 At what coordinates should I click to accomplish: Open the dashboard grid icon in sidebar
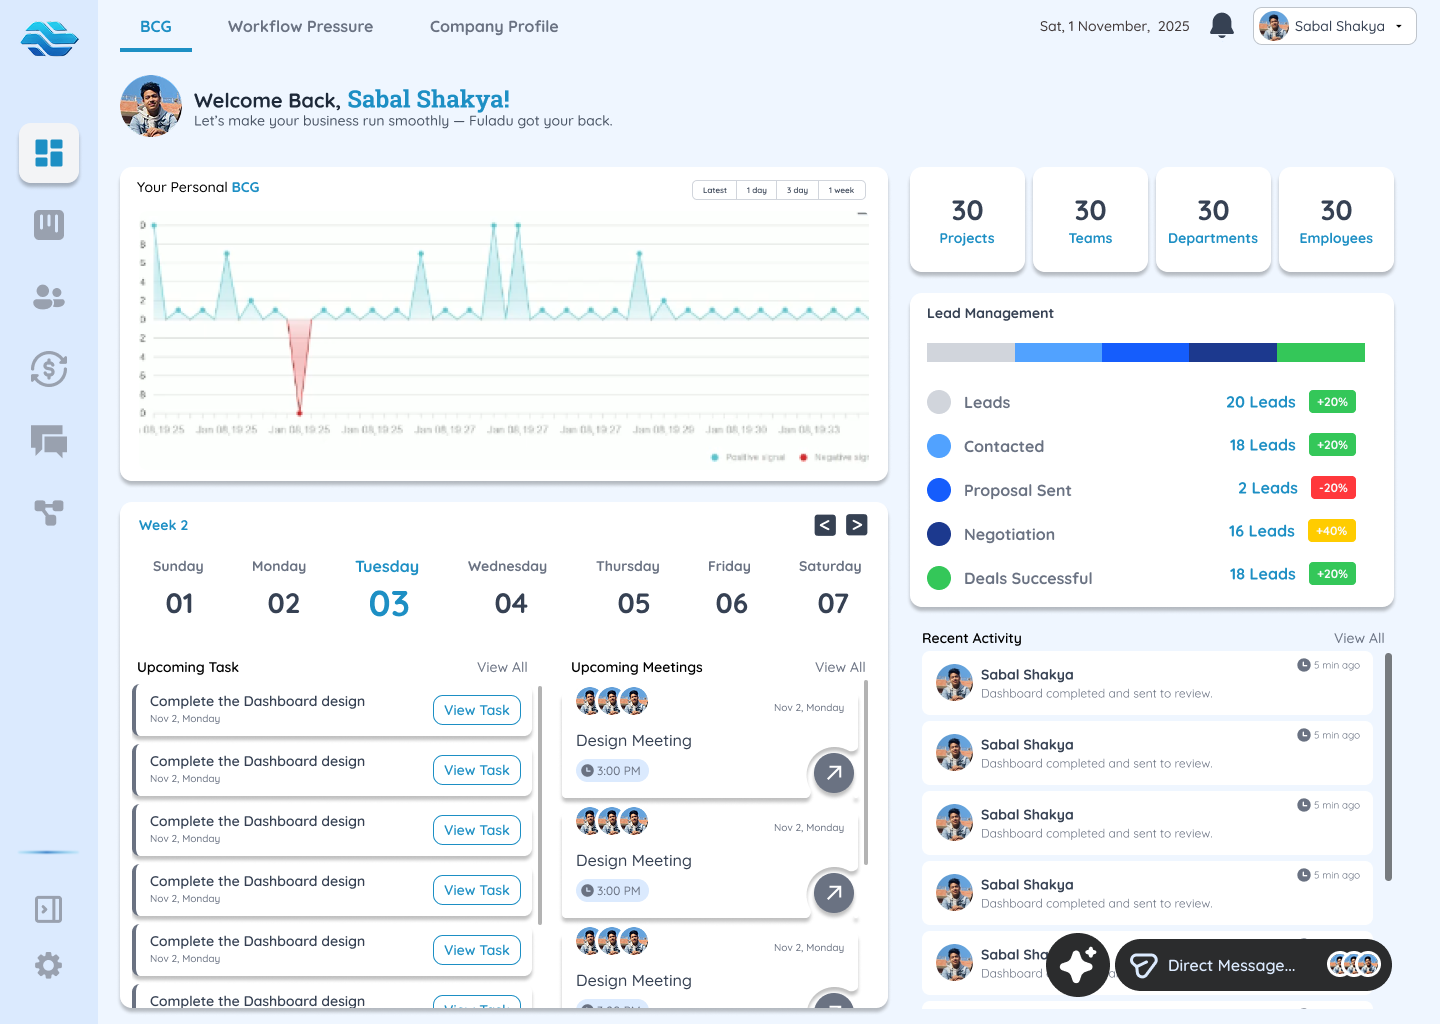pyautogui.click(x=49, y=153)
